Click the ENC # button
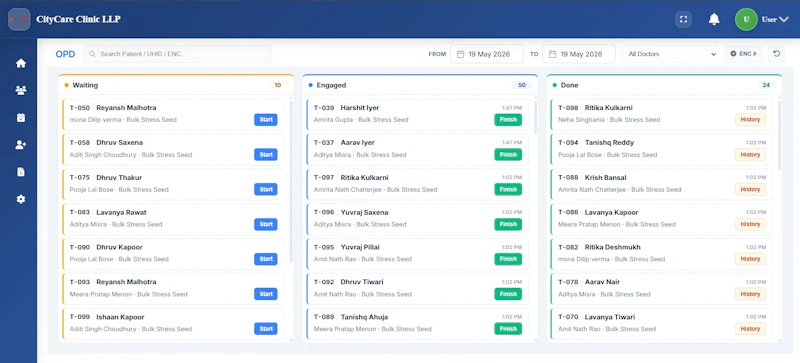The height and width of the screenshot is (363, 800). [x=743, y=54]
